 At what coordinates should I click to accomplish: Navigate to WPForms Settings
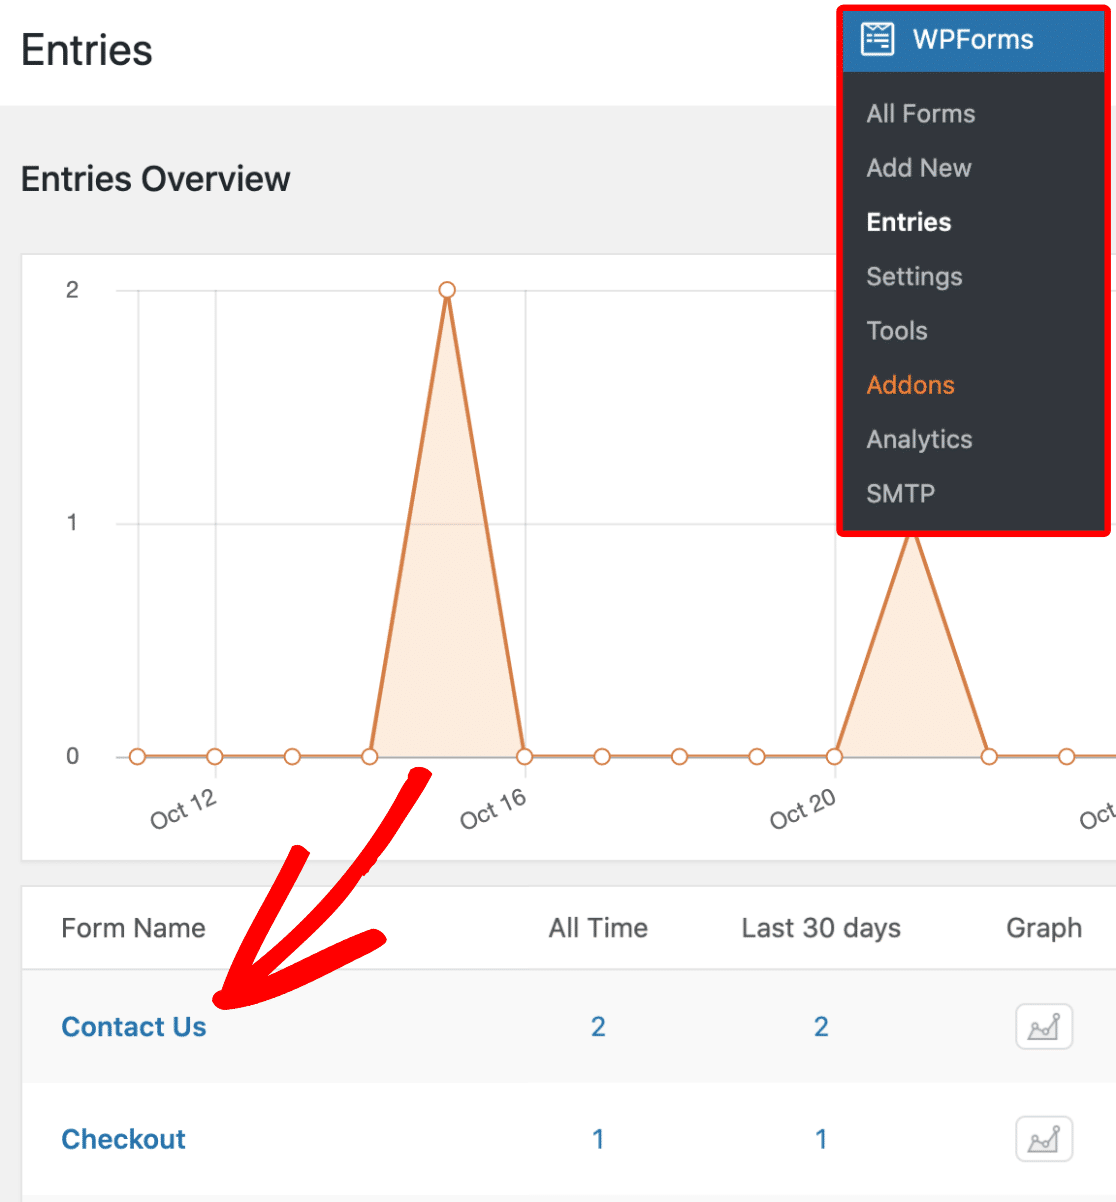(914, 276)
